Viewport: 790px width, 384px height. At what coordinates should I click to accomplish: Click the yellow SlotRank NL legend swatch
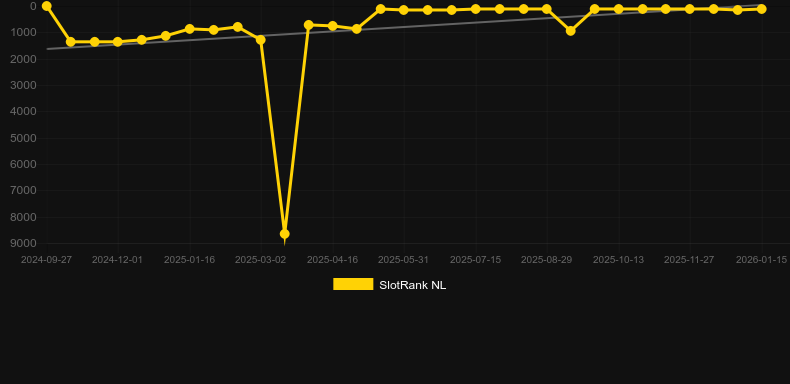[353, 284]
